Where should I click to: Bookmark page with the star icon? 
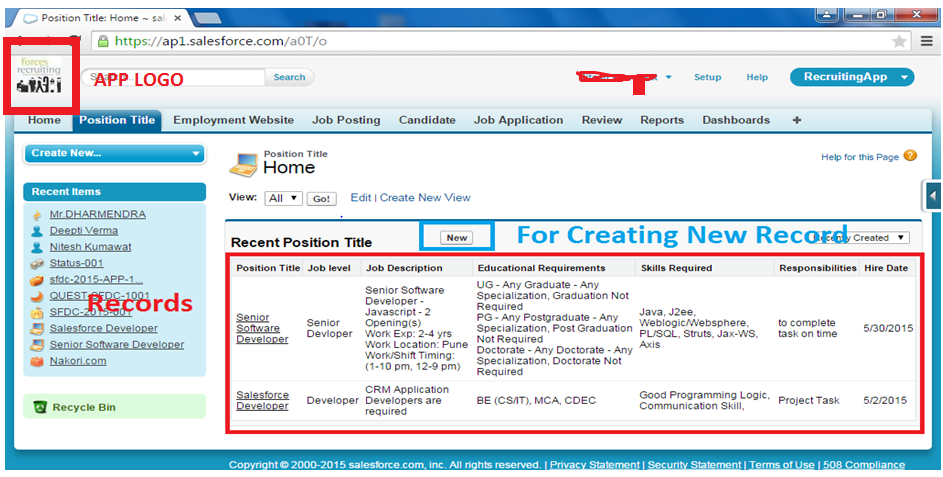click(x=899, y=41)
